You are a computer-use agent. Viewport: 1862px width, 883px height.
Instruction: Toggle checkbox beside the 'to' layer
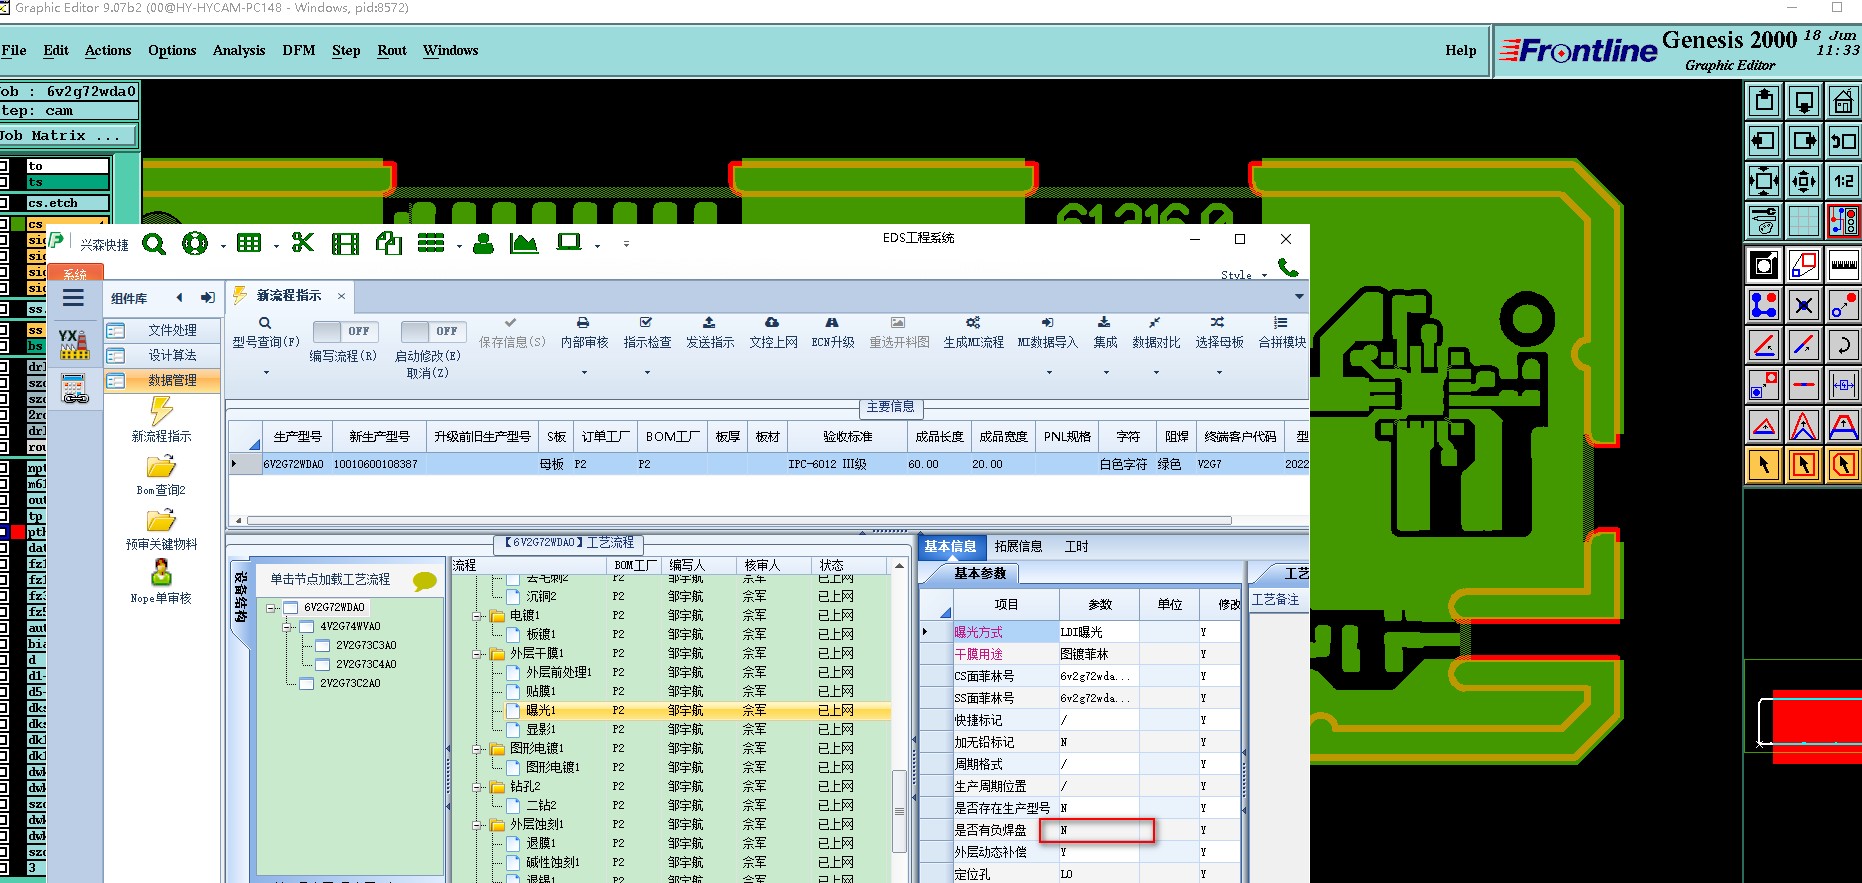tap(4, 166)
